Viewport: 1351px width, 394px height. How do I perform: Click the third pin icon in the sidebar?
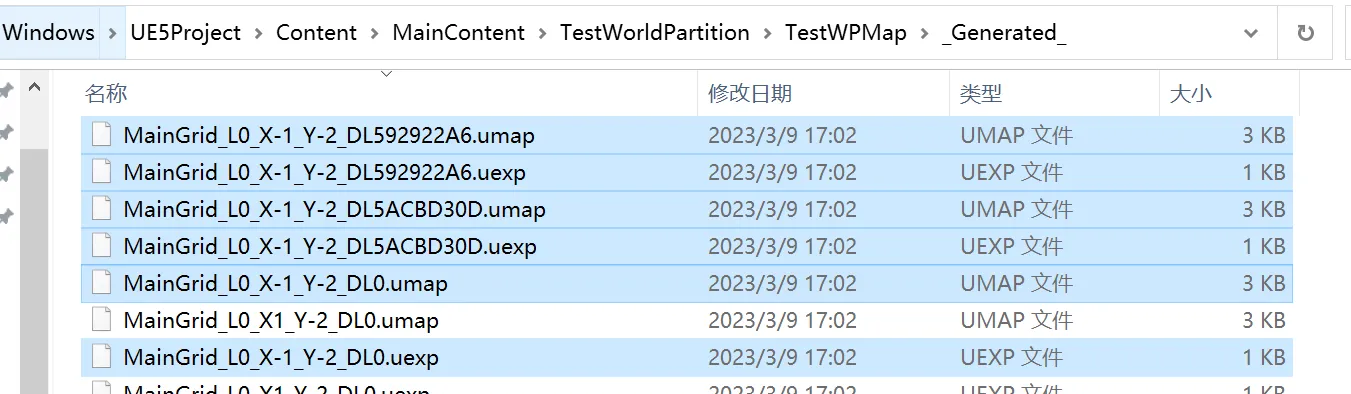point(6,174)
